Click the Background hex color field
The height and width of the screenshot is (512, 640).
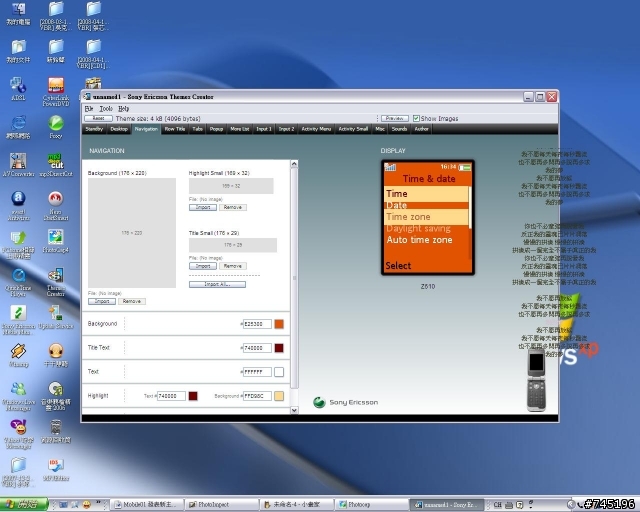click(x=257, y=324)
